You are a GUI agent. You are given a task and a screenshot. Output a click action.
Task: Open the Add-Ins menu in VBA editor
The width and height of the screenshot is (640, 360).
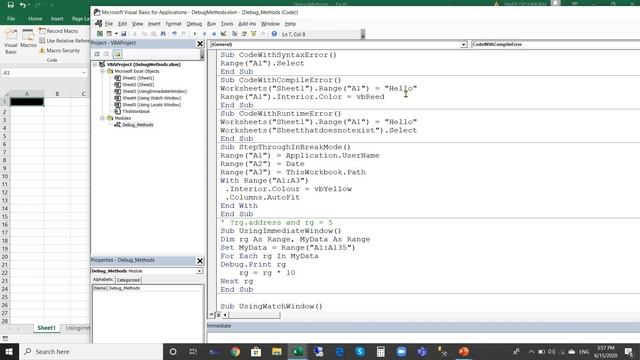click(247, 24)
